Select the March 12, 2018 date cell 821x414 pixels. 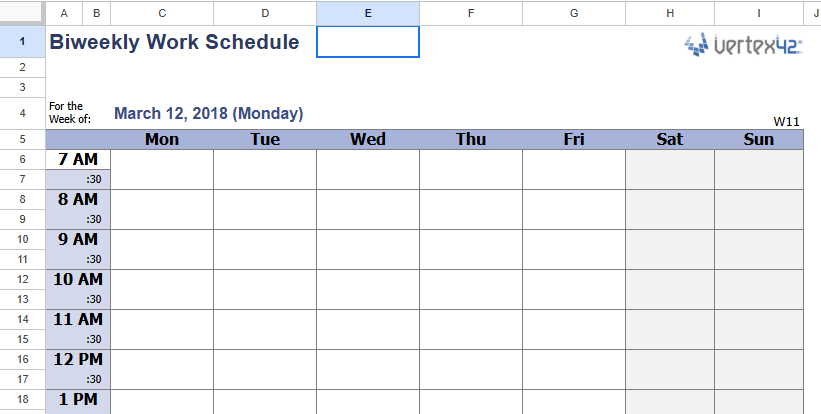(208, 114)
